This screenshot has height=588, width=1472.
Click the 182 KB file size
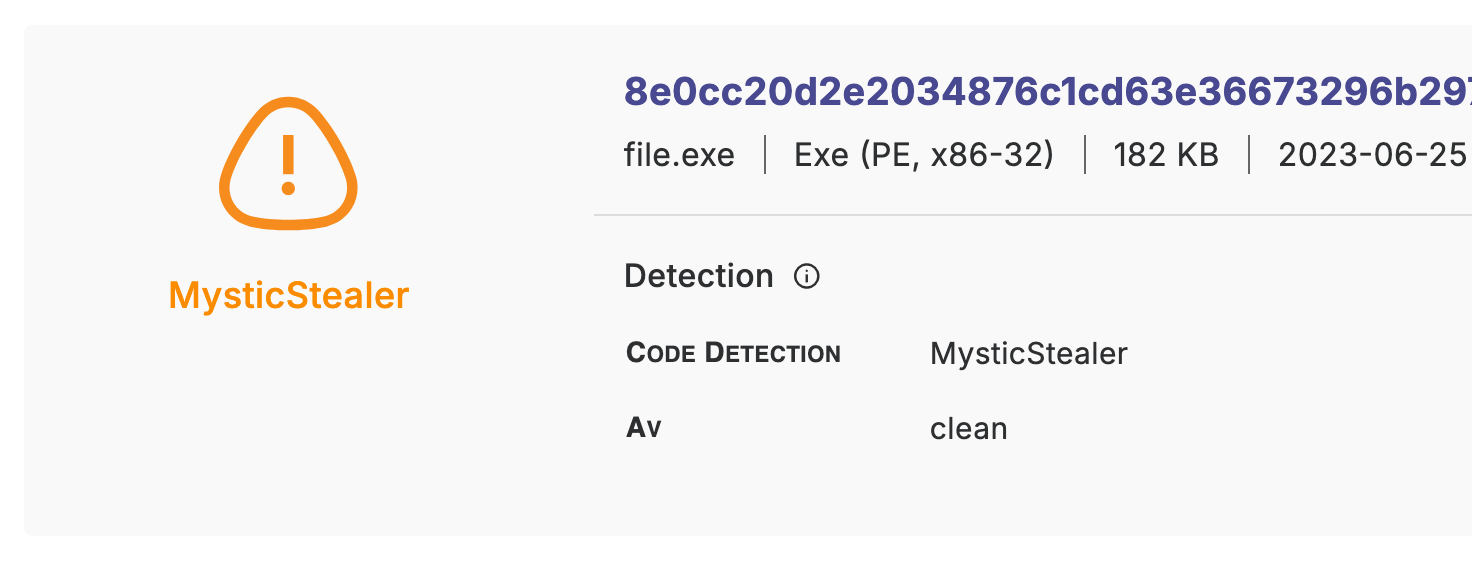click(x=1166, y=155)
